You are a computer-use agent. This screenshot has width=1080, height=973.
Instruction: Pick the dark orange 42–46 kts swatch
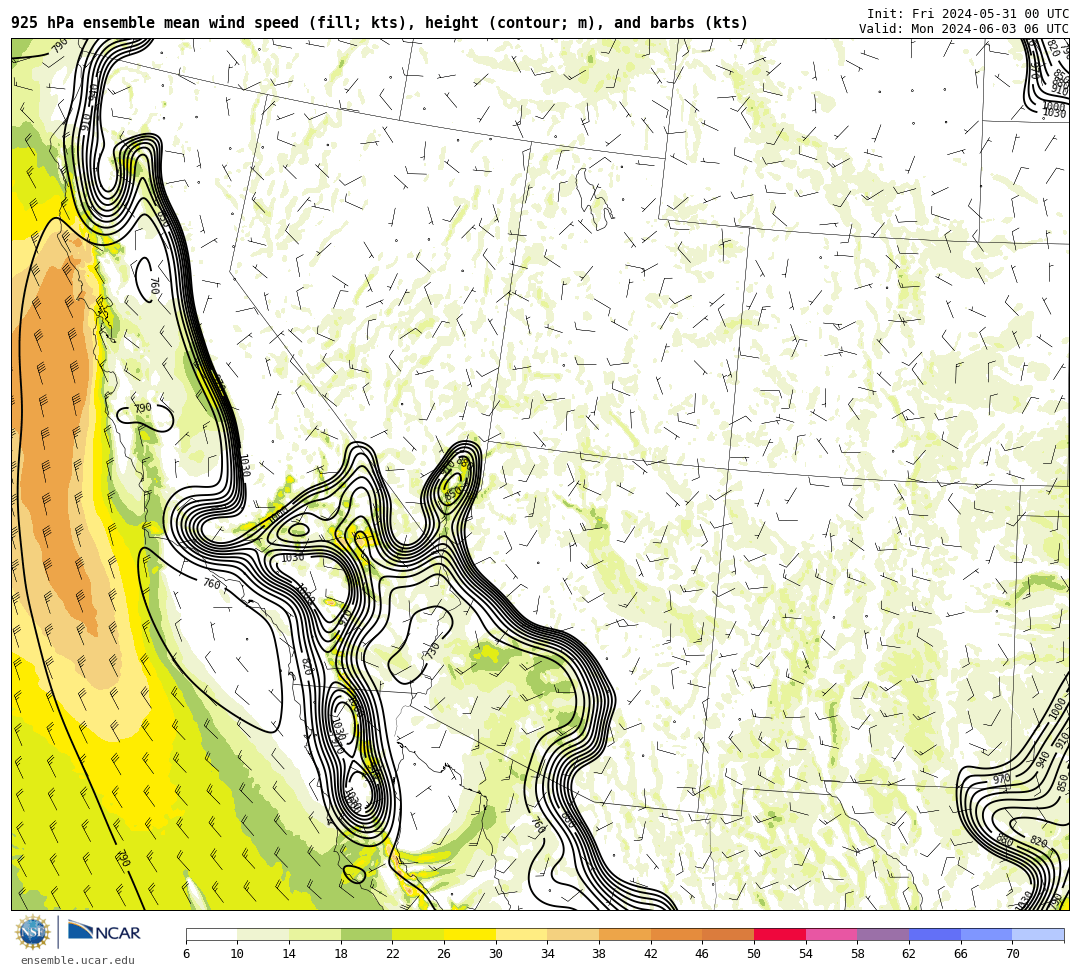tap(676, 934)
